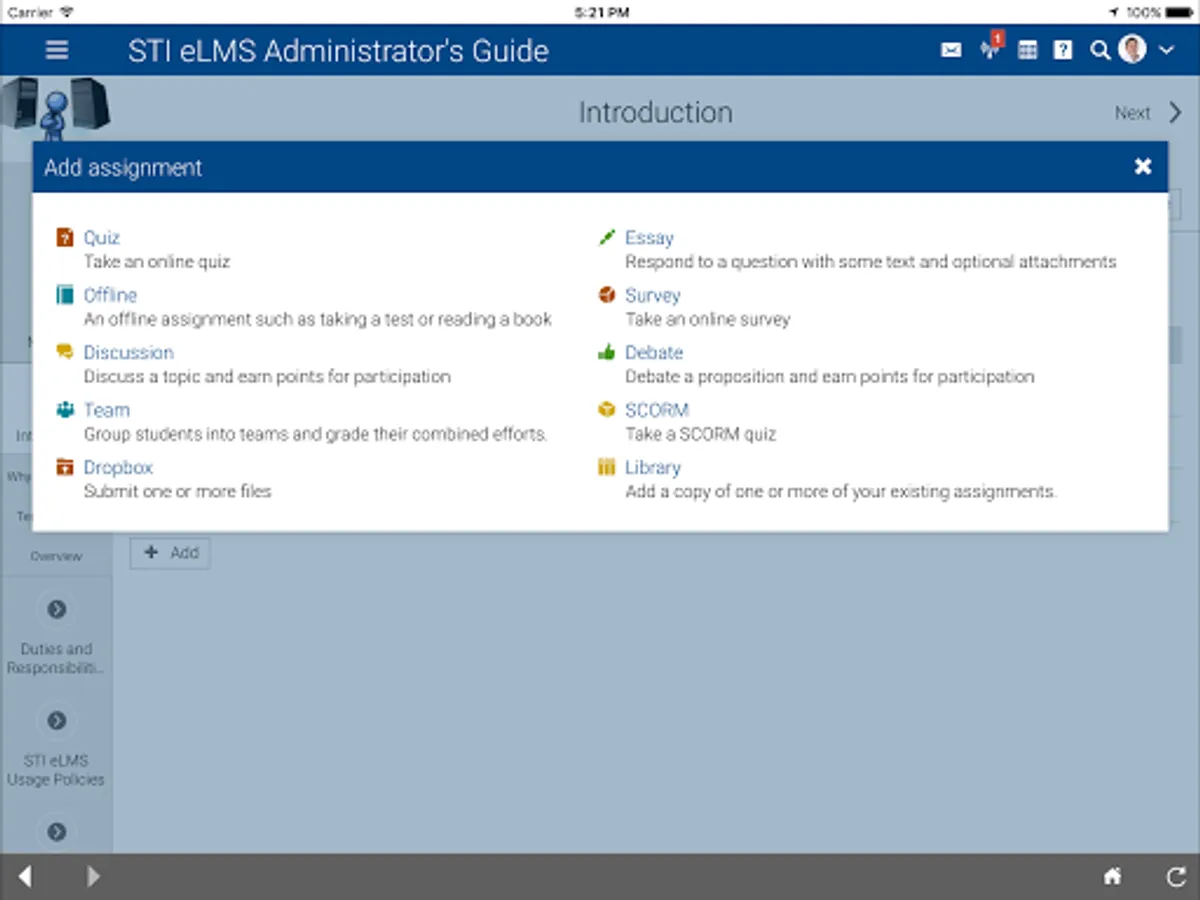Image resolution: width=1200 pixels, height=900 pixels.
Task: Choose the Survey assignment link
Action: pos(652,295)
